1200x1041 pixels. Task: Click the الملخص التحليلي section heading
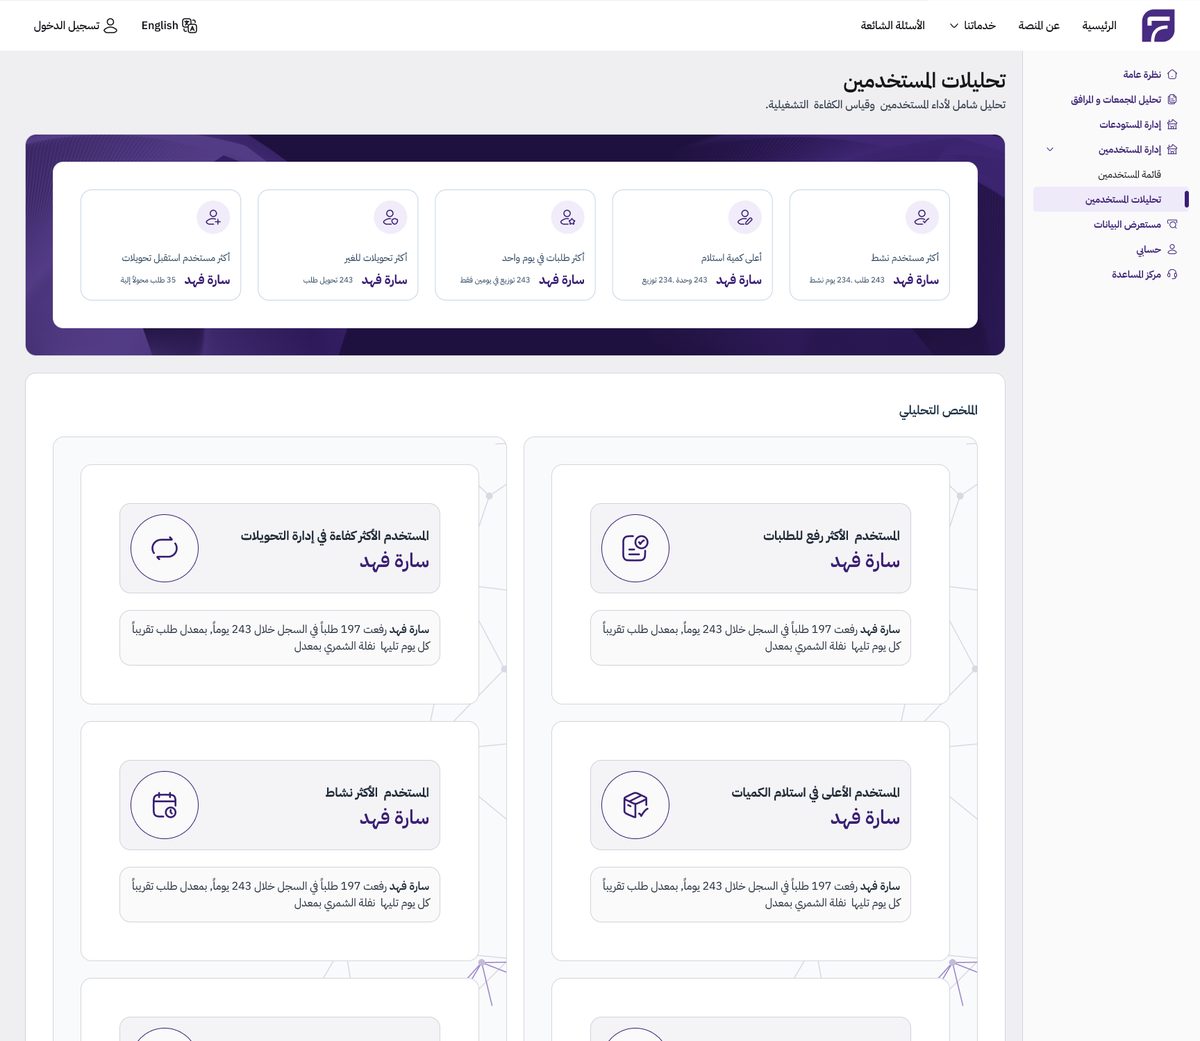point(939,411)
